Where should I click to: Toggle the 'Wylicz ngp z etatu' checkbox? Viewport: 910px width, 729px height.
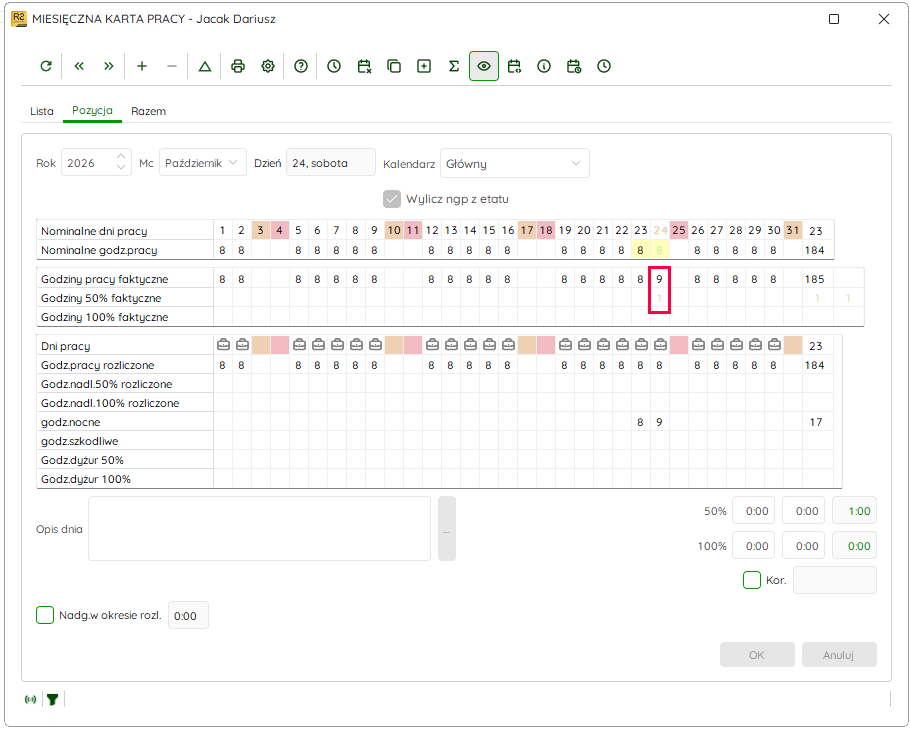(392, 199)
